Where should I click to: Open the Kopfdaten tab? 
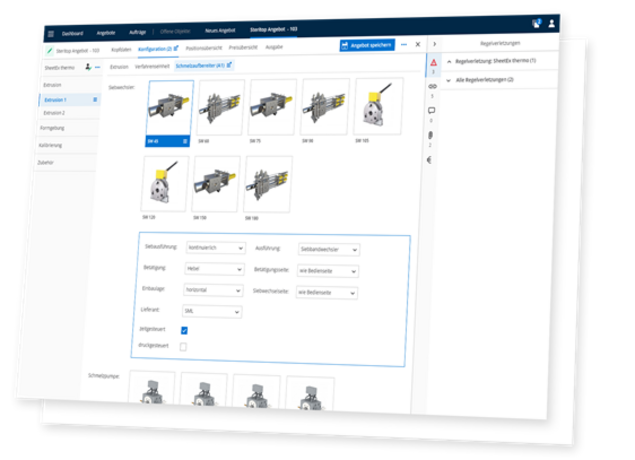121,49
